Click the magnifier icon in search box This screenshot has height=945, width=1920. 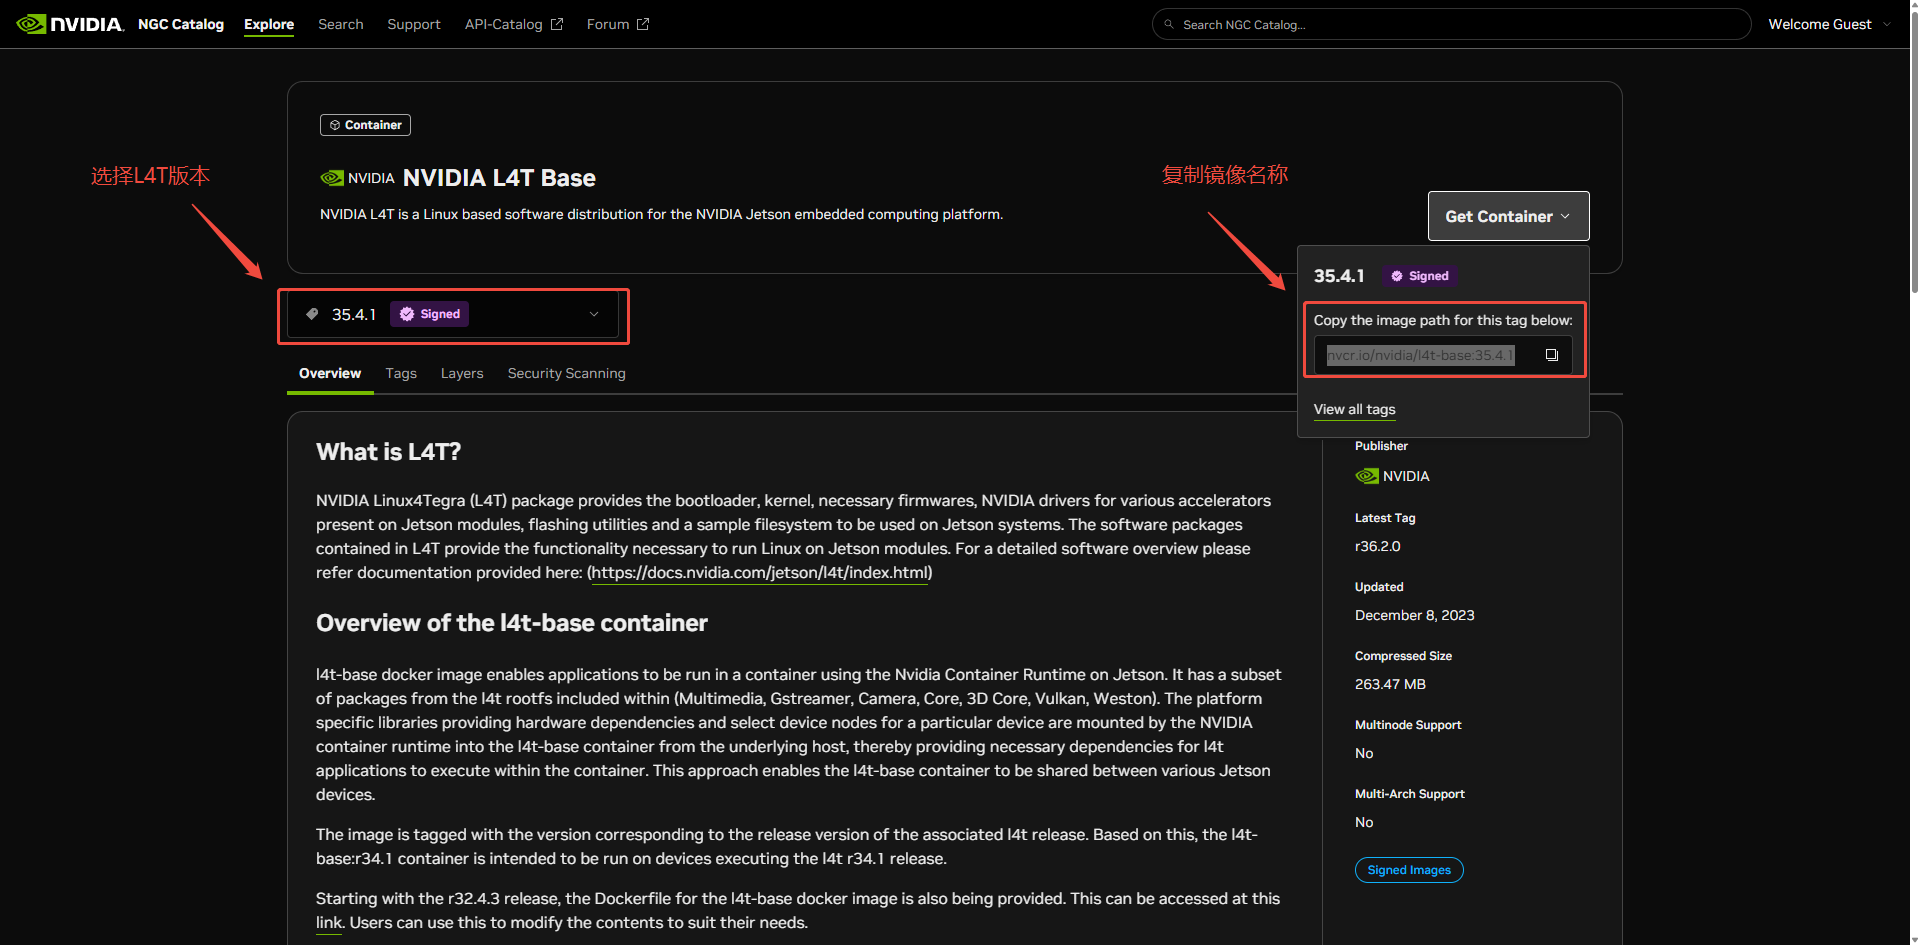(1169, 24)
